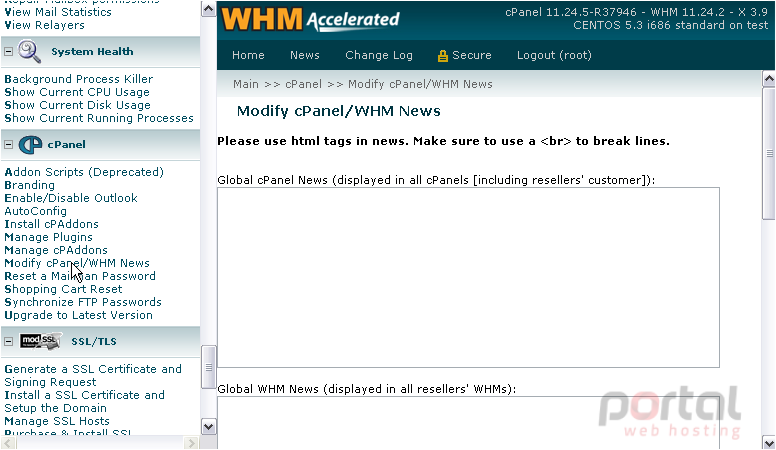This screenshot has width=776, height=450.
Task: Click into Global WHM News text area
Action: (468, 422)
